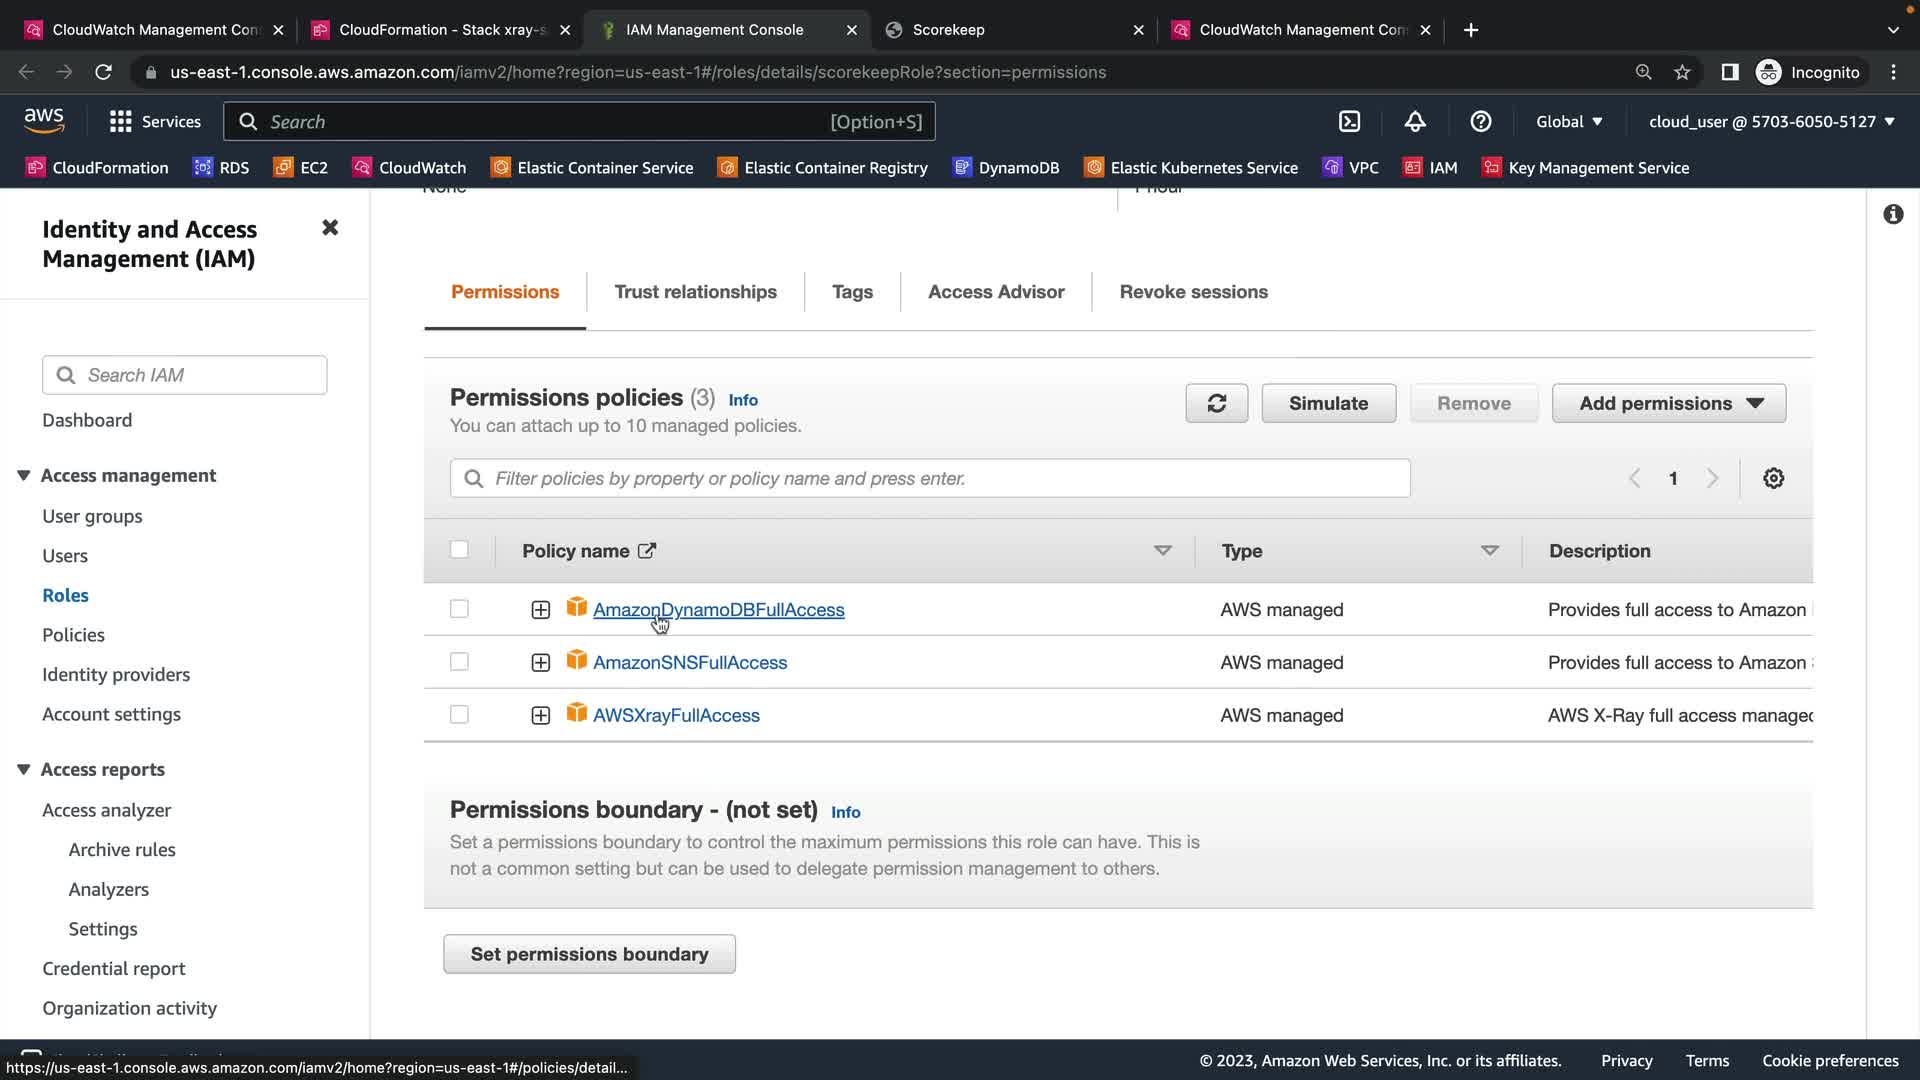Screen dimensions: 1920x1080
Task: Open policy table settings gear
Action: [x=1773, y=478]
